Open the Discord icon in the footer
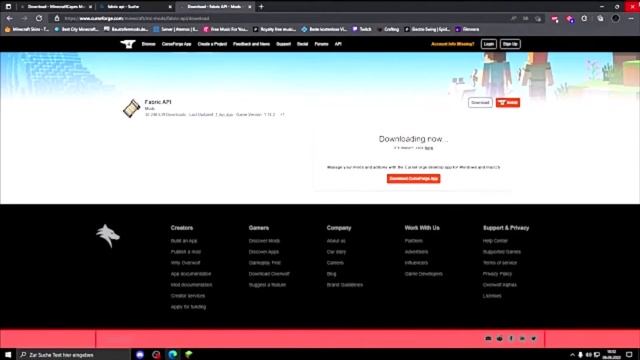 [x=488, y=338]
